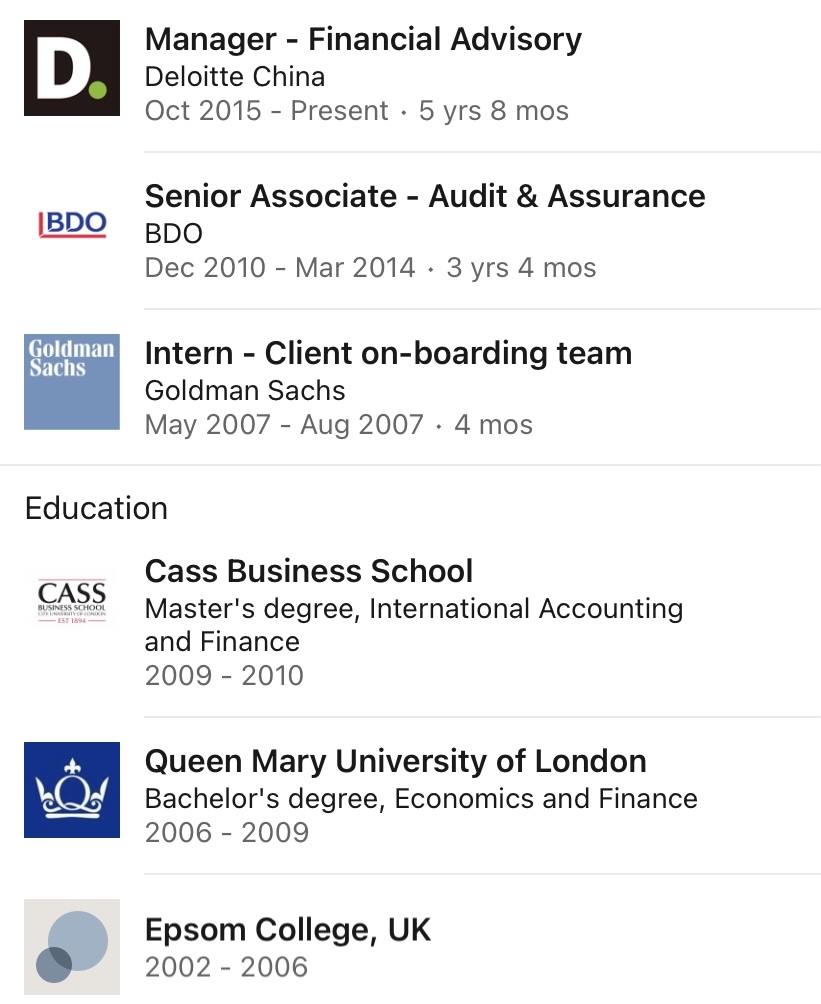The width and height of the screenshot is (821, 1004).
Task: Open the Epsom College, UK entry title
Action: [288, 930]
